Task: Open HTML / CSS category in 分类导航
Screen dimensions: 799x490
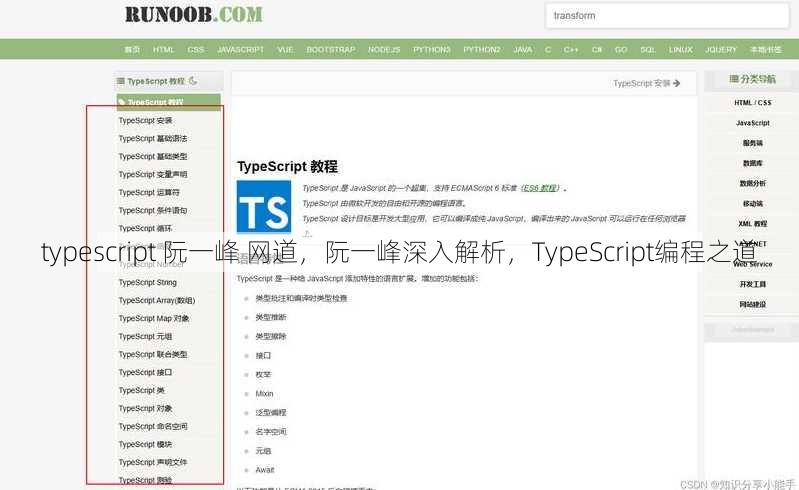Action: (x=753, y=102)
